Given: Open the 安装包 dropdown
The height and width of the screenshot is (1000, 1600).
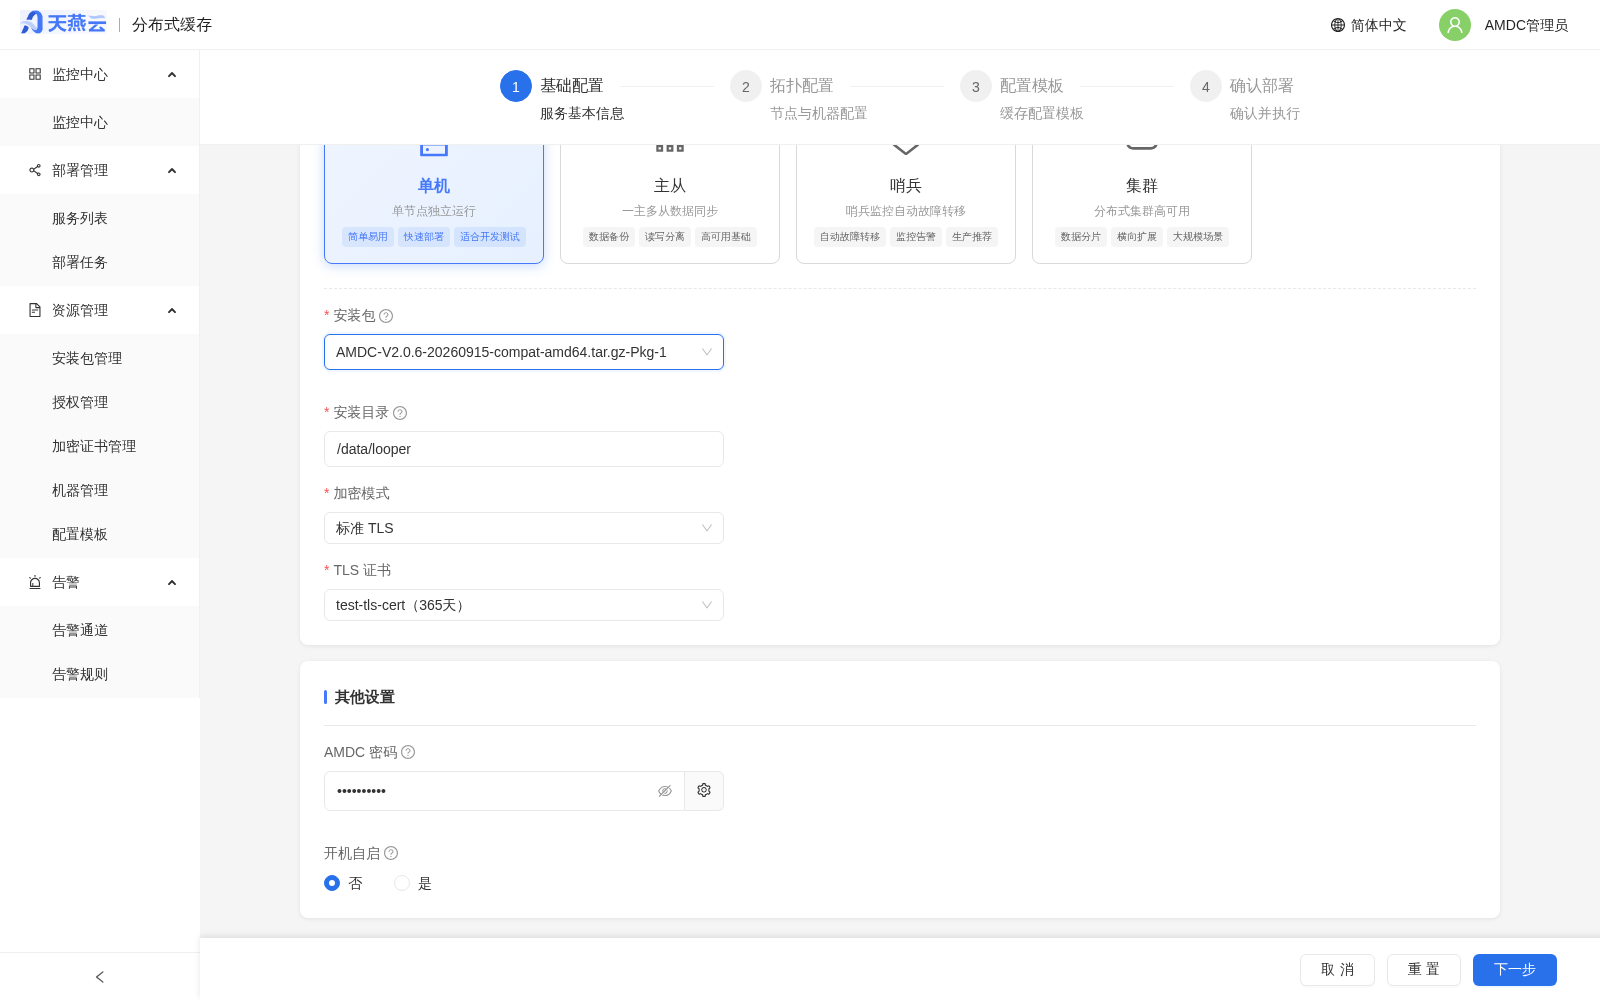Looking at the screenshot, I should (524, 352).
